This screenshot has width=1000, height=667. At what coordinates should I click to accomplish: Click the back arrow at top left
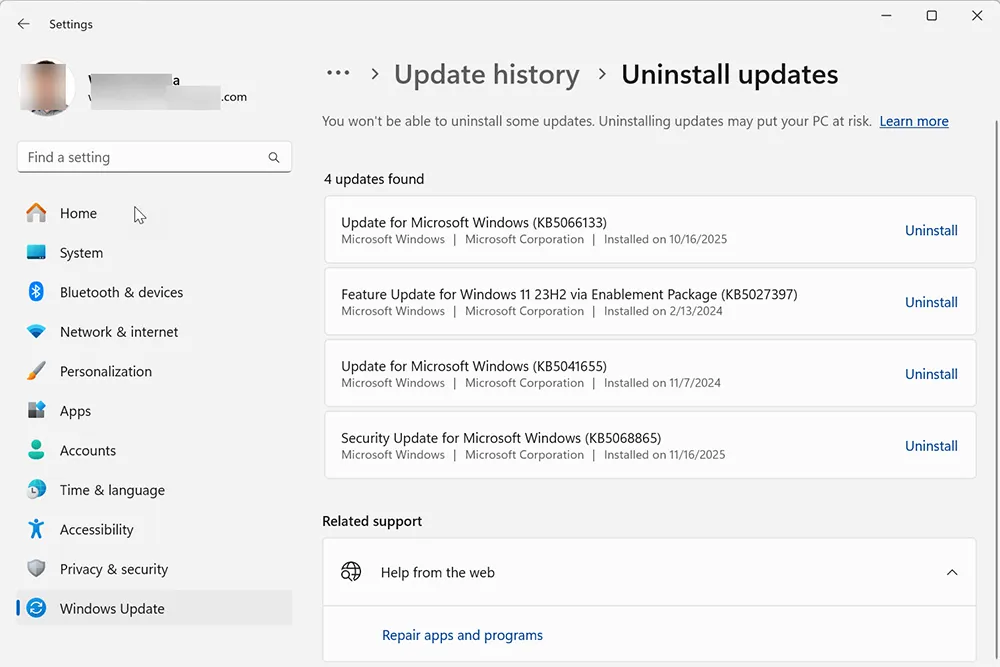(23, 23)
